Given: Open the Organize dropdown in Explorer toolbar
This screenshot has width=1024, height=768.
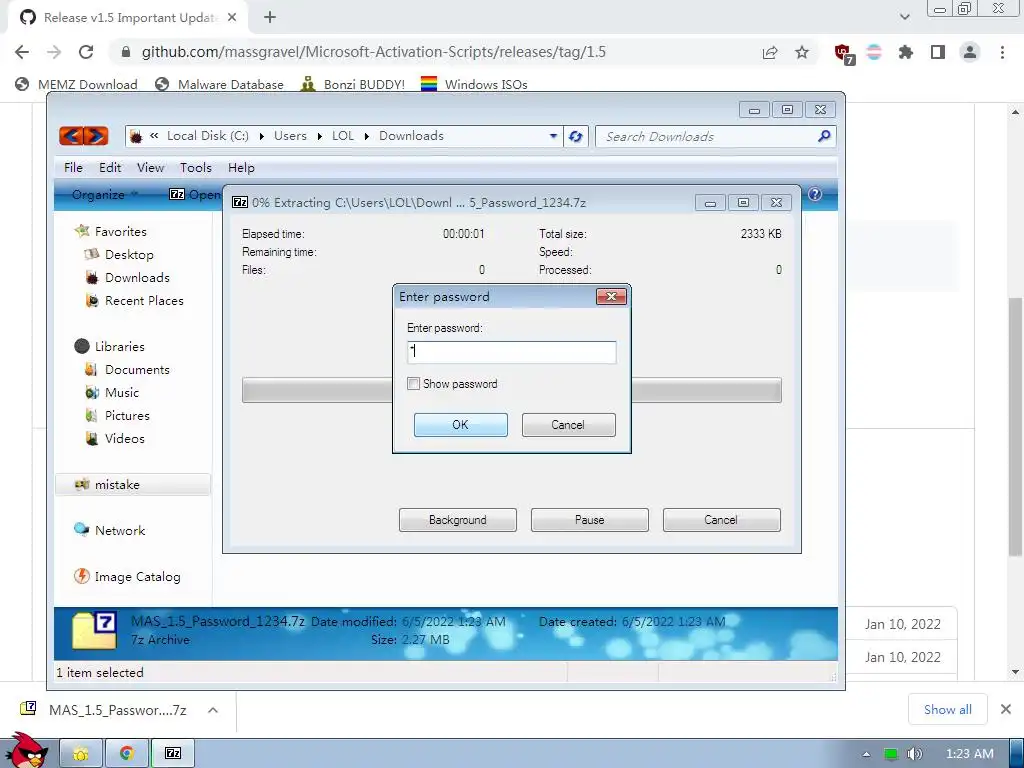Looking at the screenshot, I should coord(104,195).
